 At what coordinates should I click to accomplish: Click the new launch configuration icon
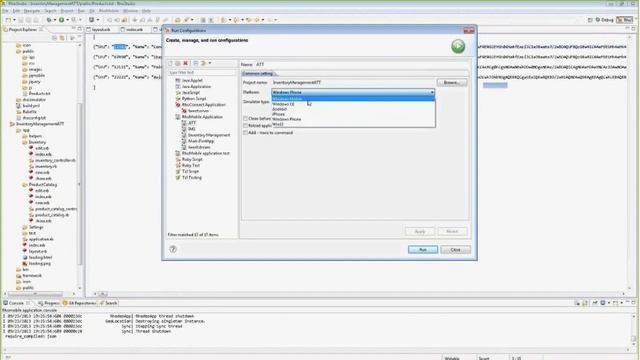171,63
